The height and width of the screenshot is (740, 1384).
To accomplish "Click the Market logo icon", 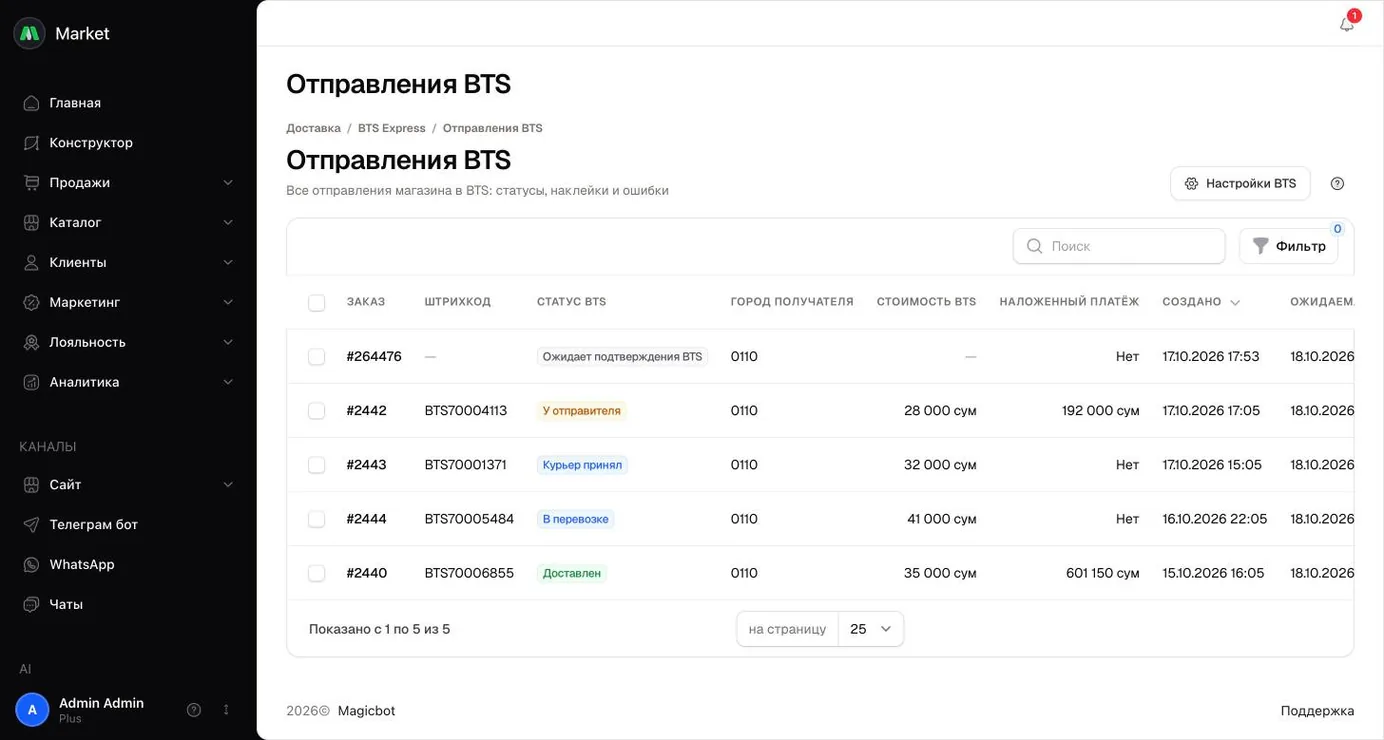I will point(30,33).
